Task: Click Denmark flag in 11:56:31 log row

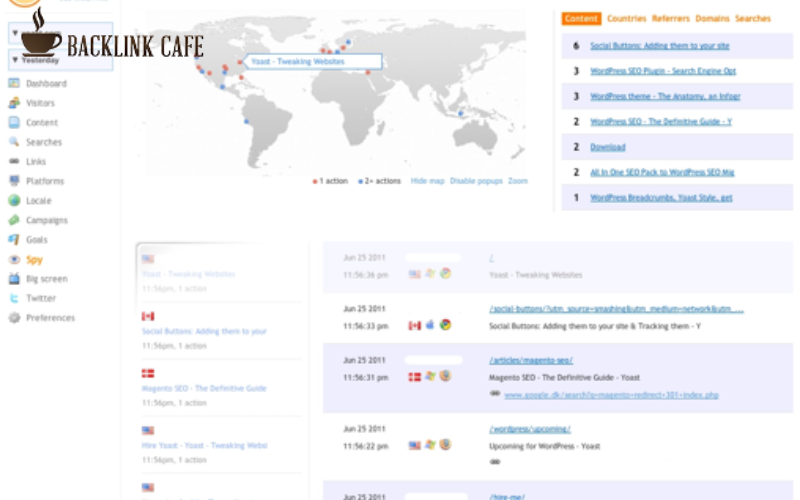Action: (x=415, y=377)
